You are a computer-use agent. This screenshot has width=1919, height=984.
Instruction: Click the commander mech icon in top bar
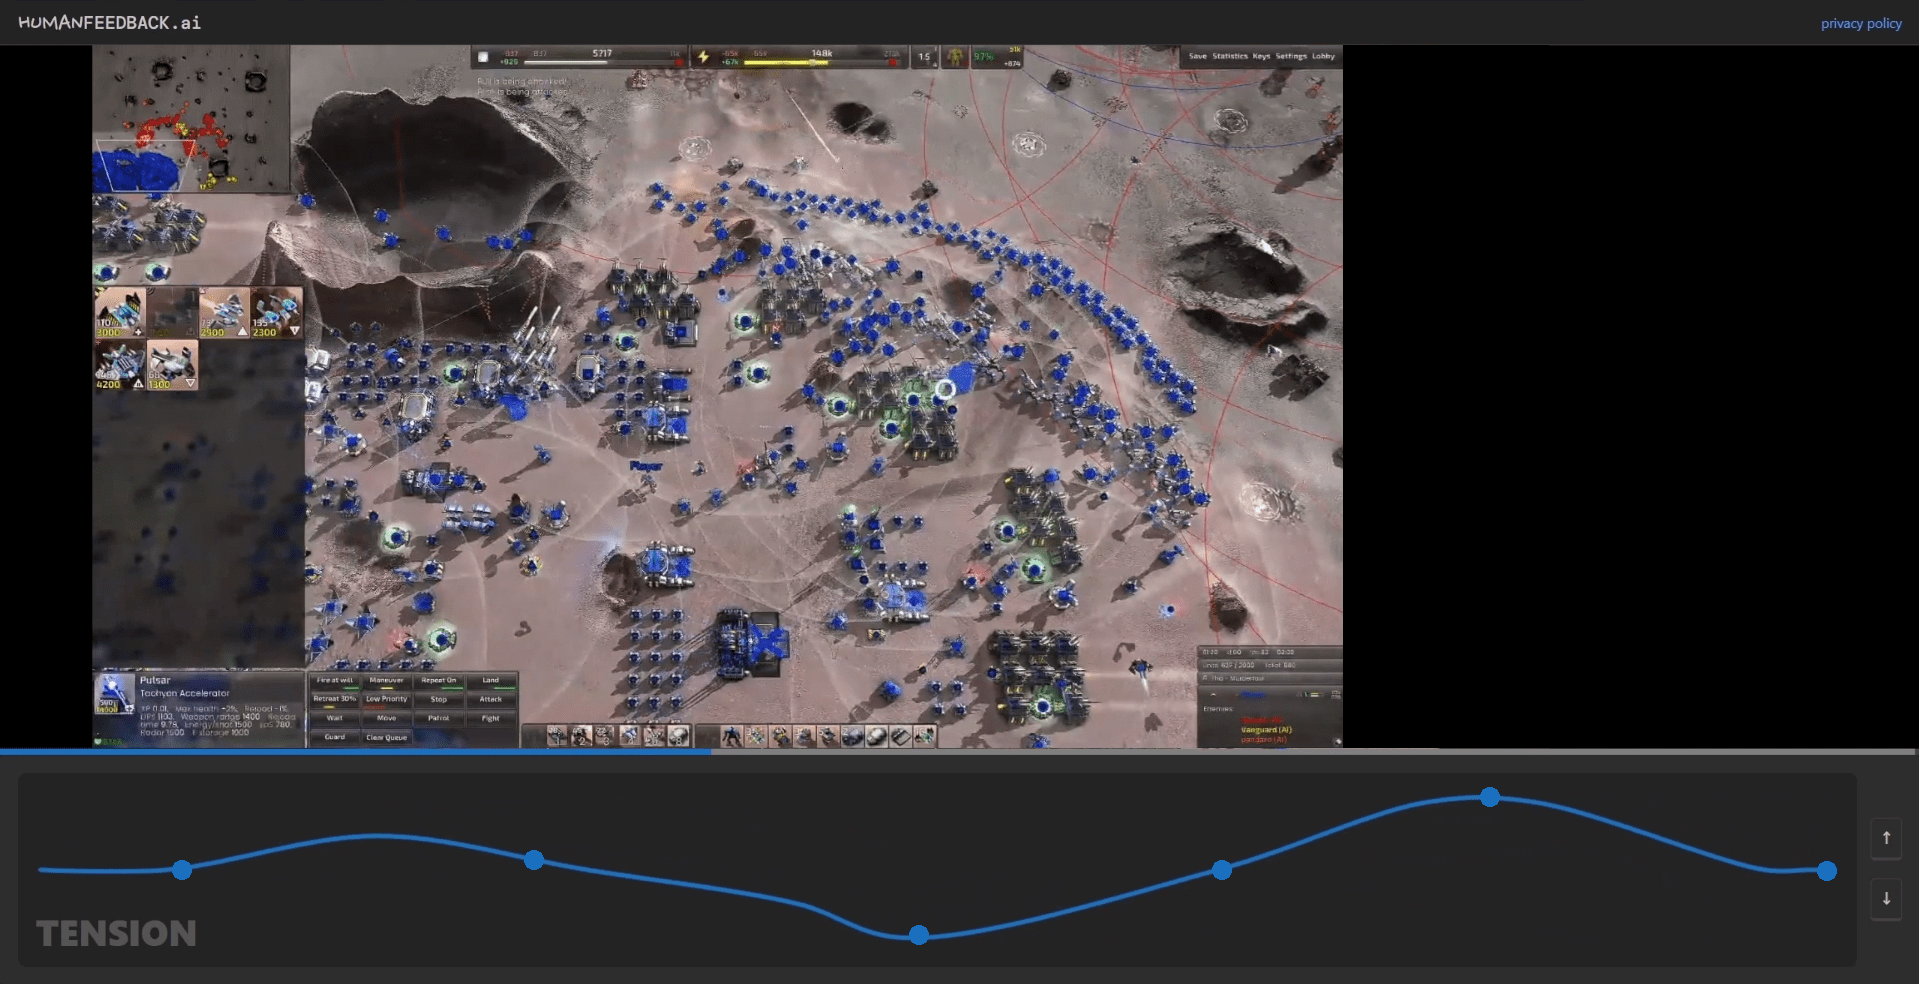pyautogui.click(x=954, y=57)
